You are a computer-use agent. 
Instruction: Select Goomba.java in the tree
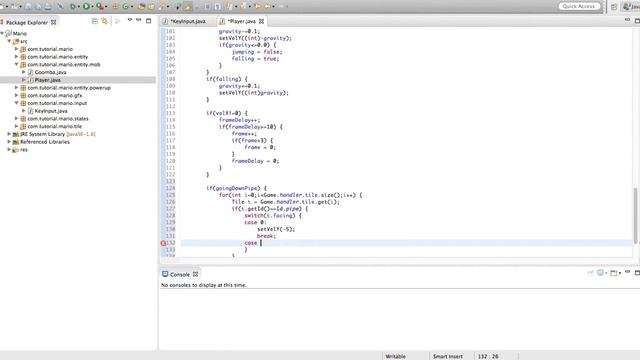pyautogui.click(x=50, y=72)
